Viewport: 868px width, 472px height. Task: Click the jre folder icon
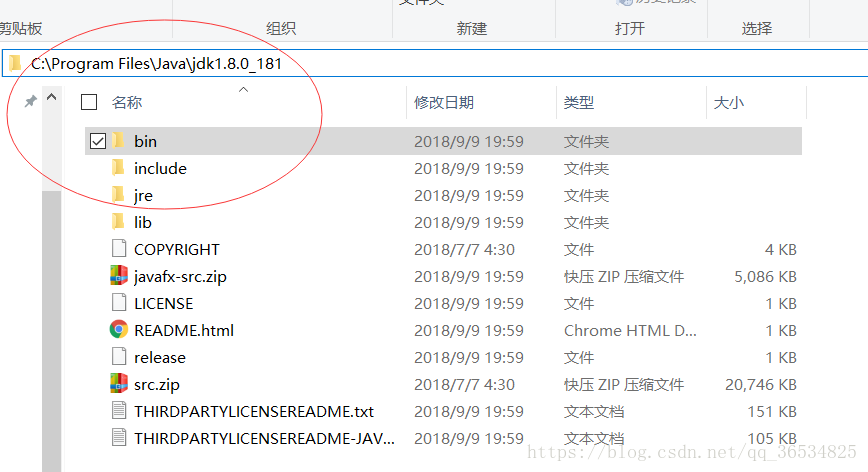[118, 195]
